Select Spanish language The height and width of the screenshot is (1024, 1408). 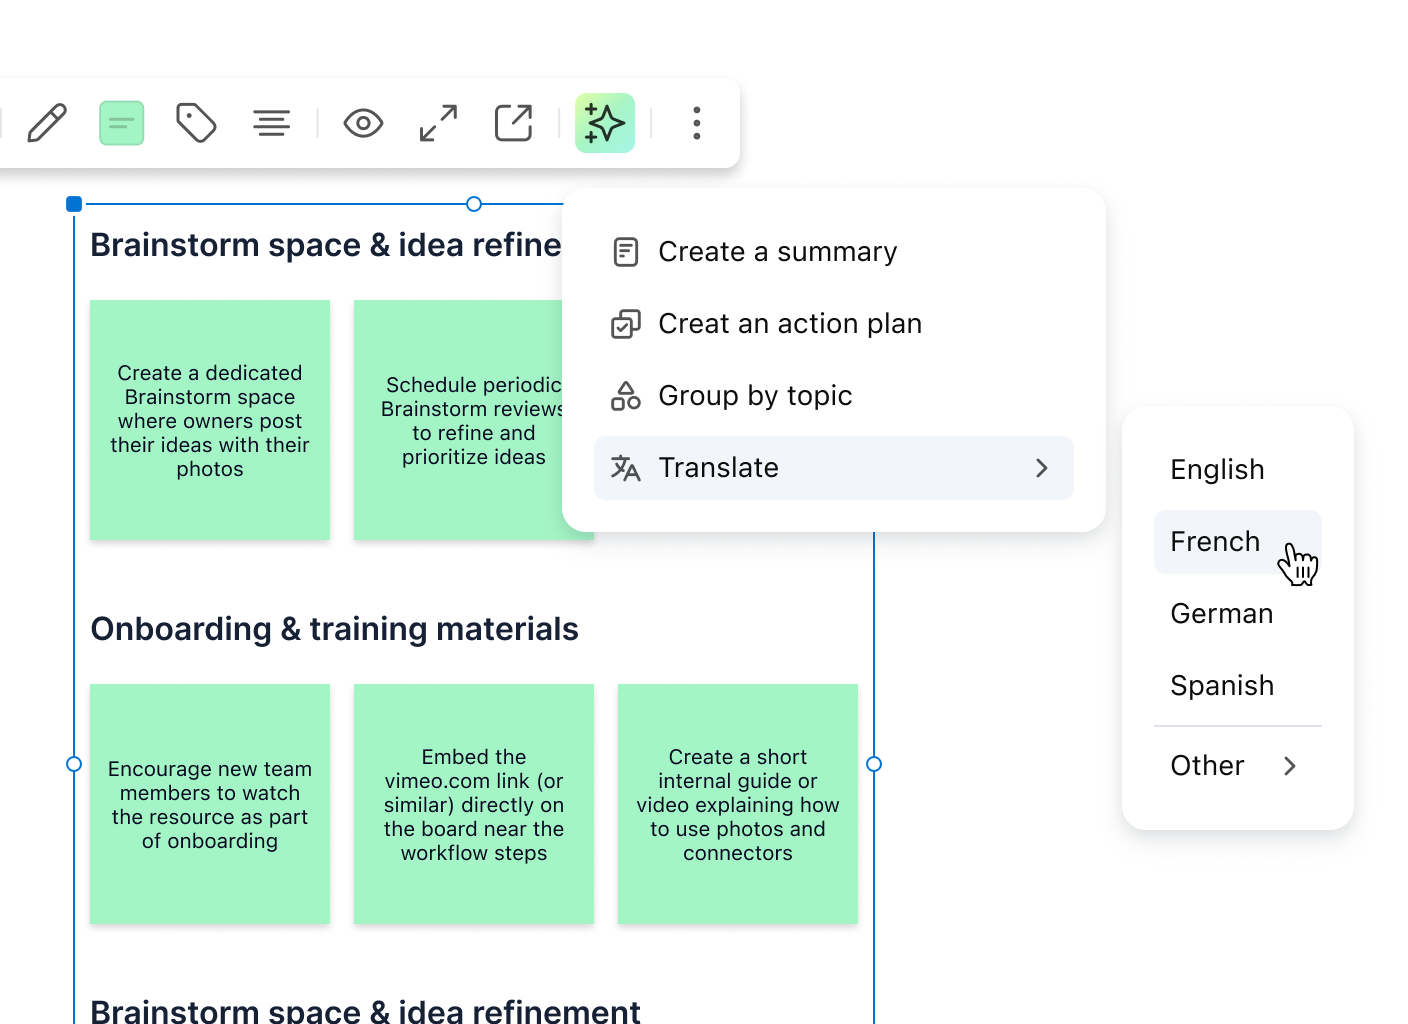click(1238, 686)
